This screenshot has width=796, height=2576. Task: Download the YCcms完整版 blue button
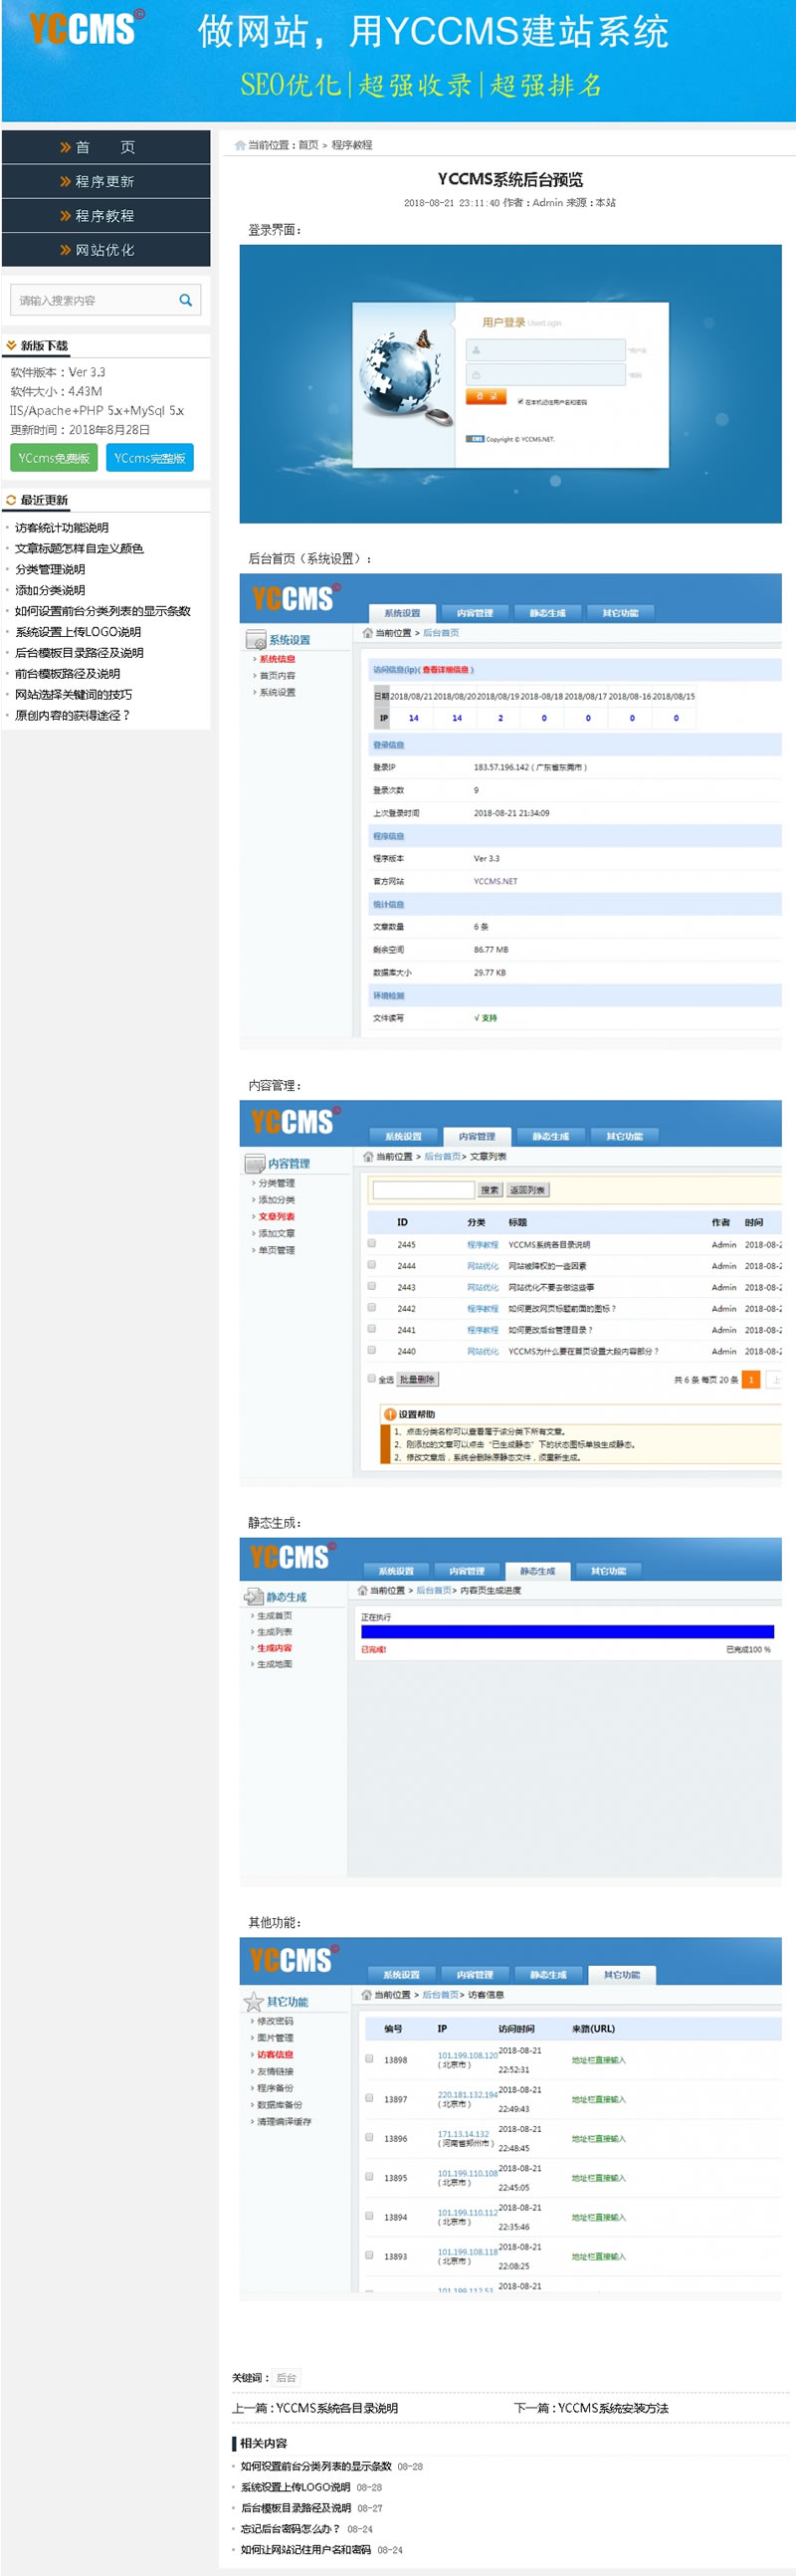(149, 458)
